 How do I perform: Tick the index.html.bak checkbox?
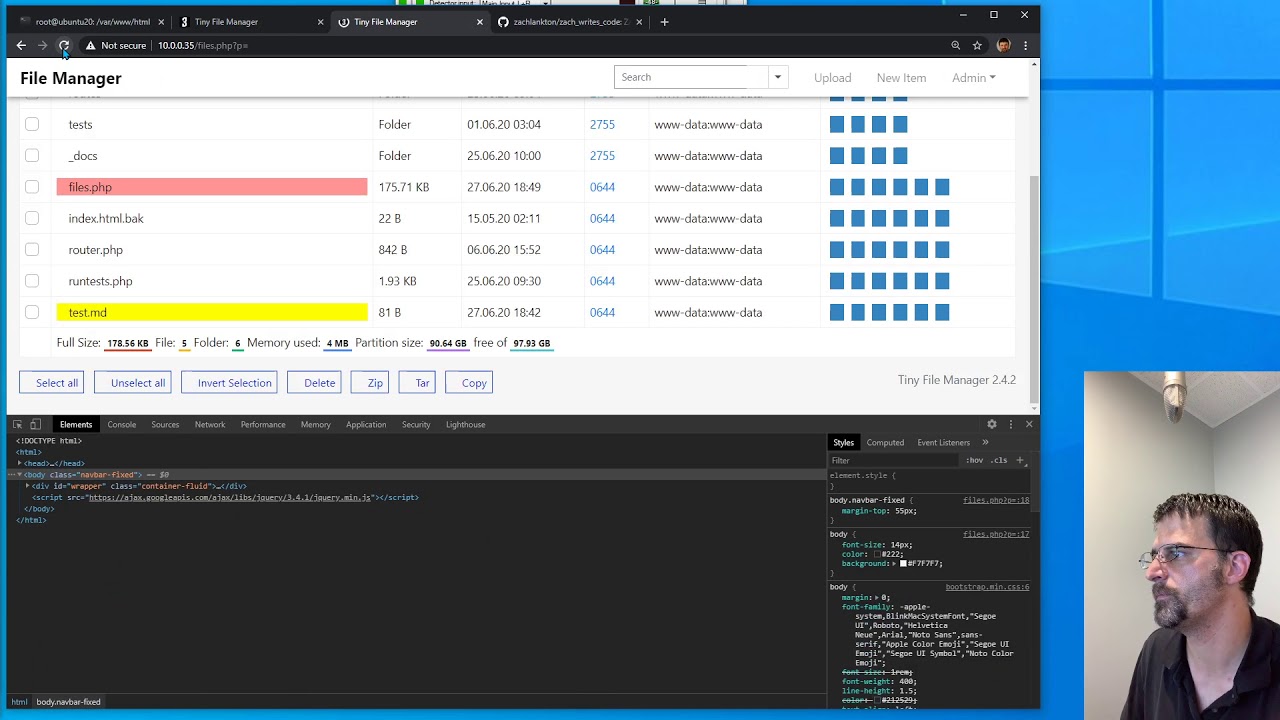tap(32, 218)
